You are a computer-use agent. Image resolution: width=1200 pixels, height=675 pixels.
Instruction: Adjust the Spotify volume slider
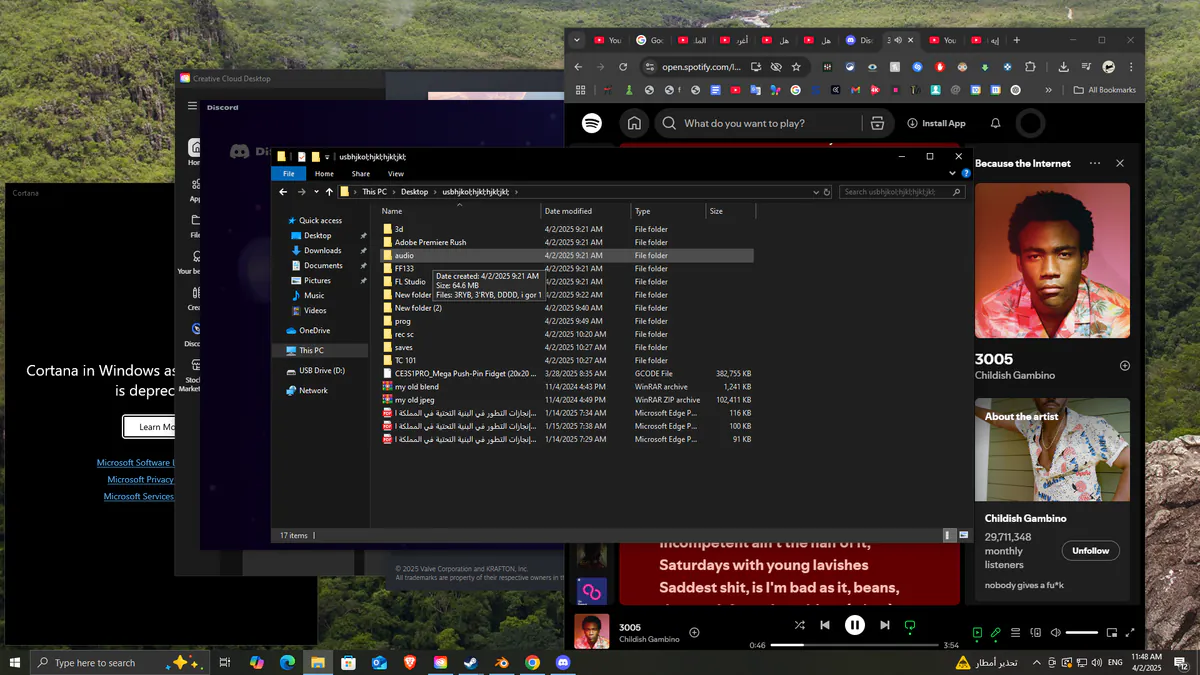1082,633
